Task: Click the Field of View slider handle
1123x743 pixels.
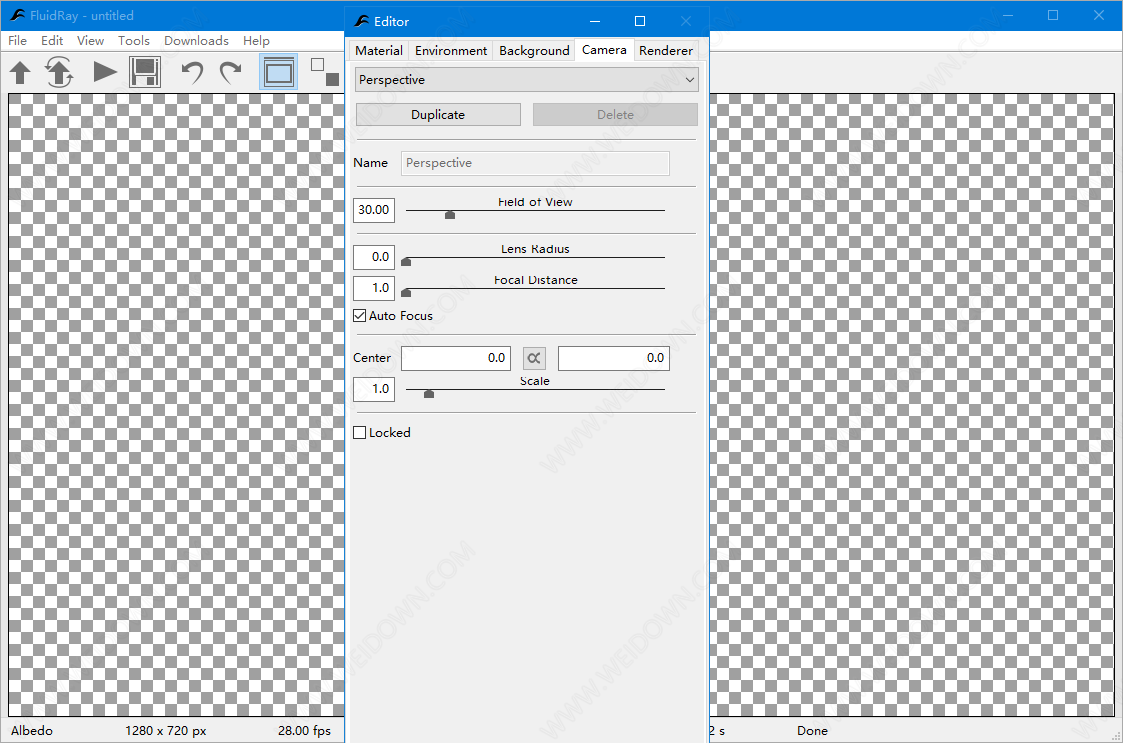Action: tap(450, 215)
